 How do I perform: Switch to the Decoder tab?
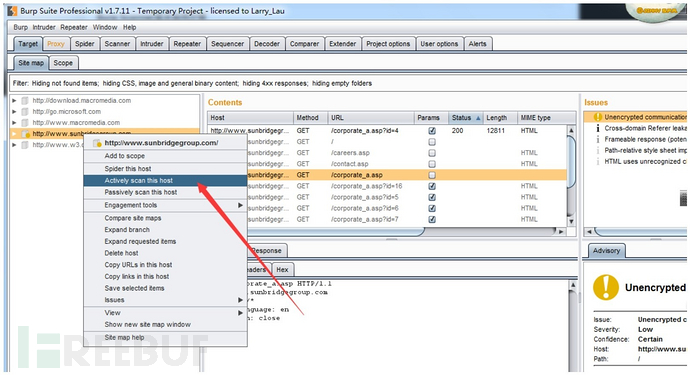(x=267, y=44)
